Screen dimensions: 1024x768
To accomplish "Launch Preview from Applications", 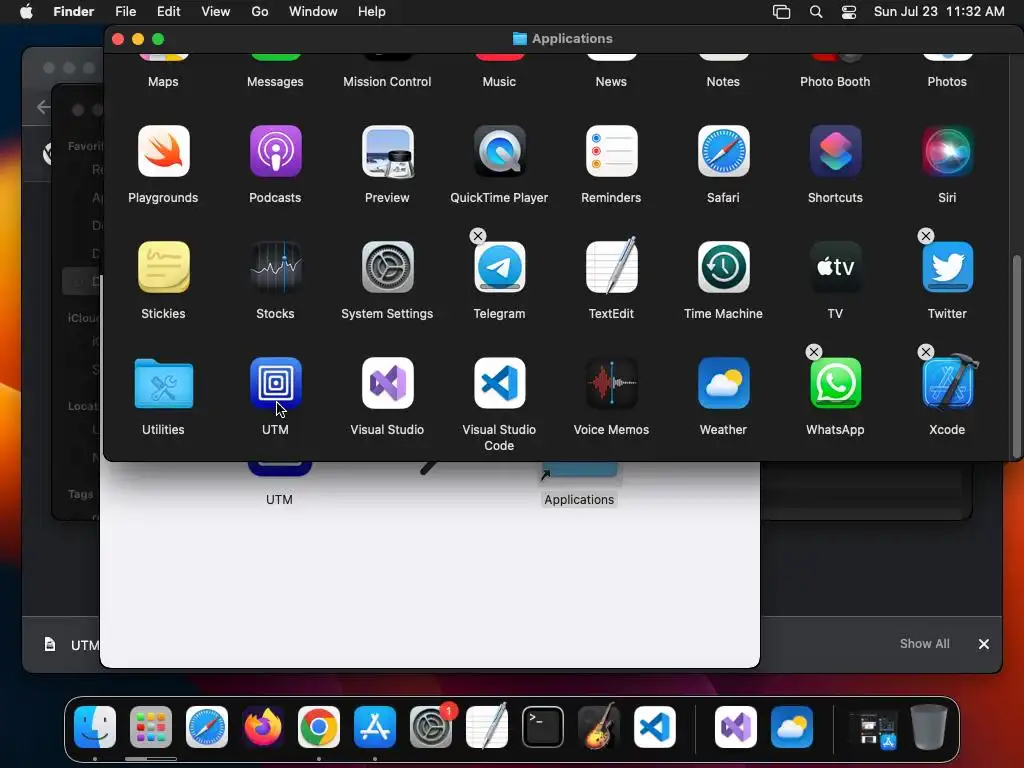I will 388,152.
